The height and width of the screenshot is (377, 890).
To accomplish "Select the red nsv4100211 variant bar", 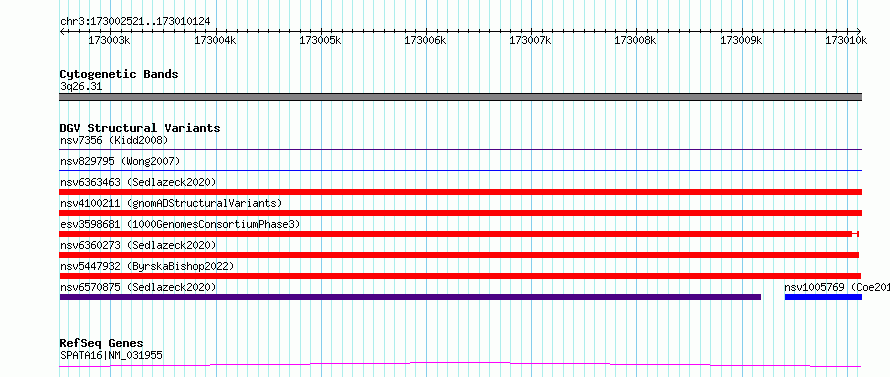I will [x=460, y=213].
